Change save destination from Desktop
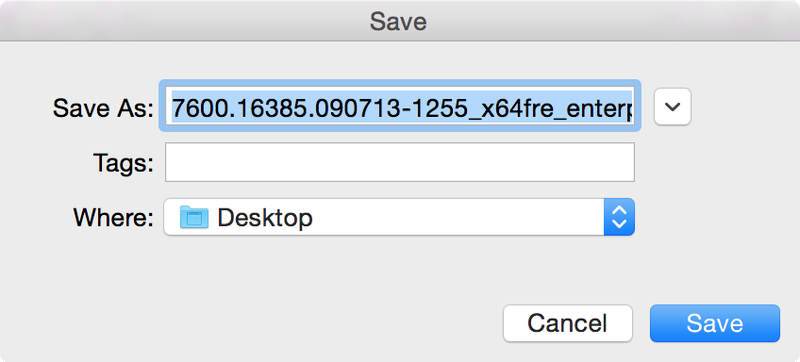Viewport: 800px width, 362px height. [399, 217]
